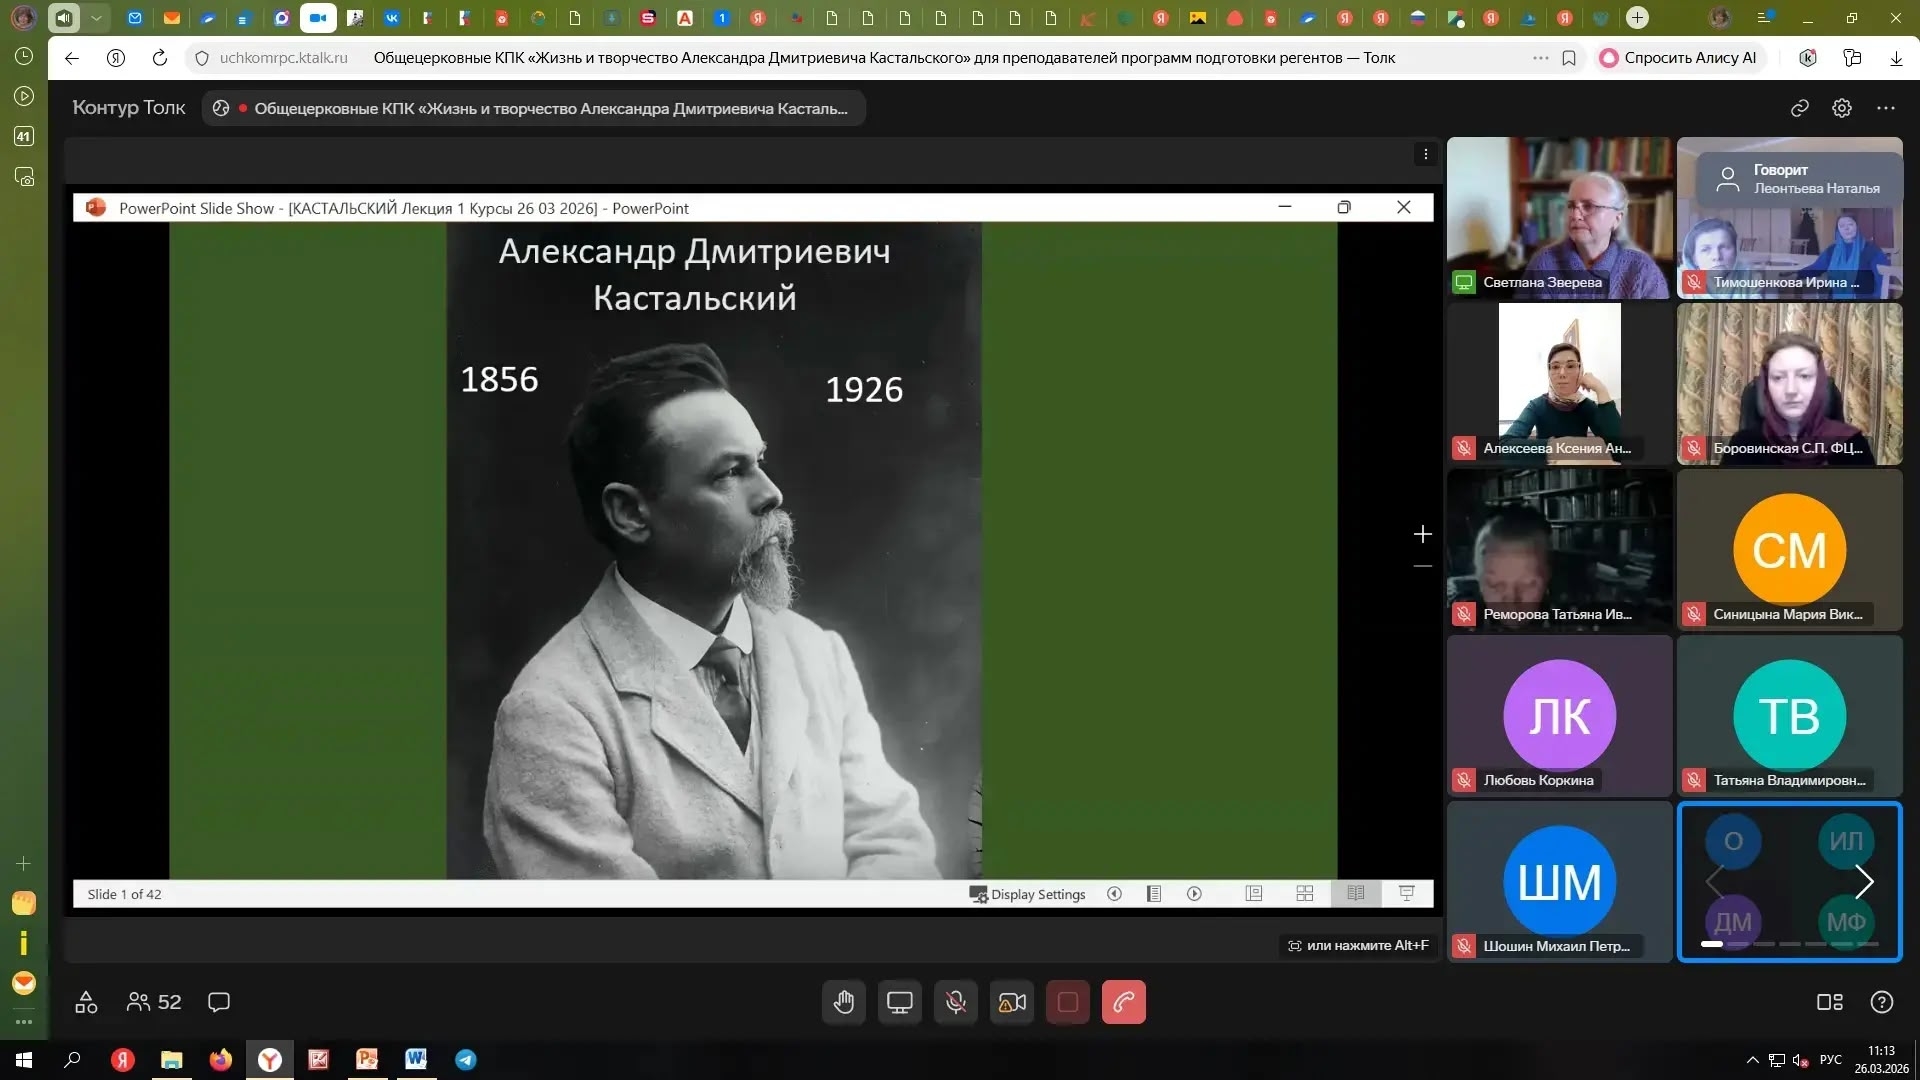Click fullscreen hint Alt+F button
This screenshot has height=1080, width=1920.
1358,945
